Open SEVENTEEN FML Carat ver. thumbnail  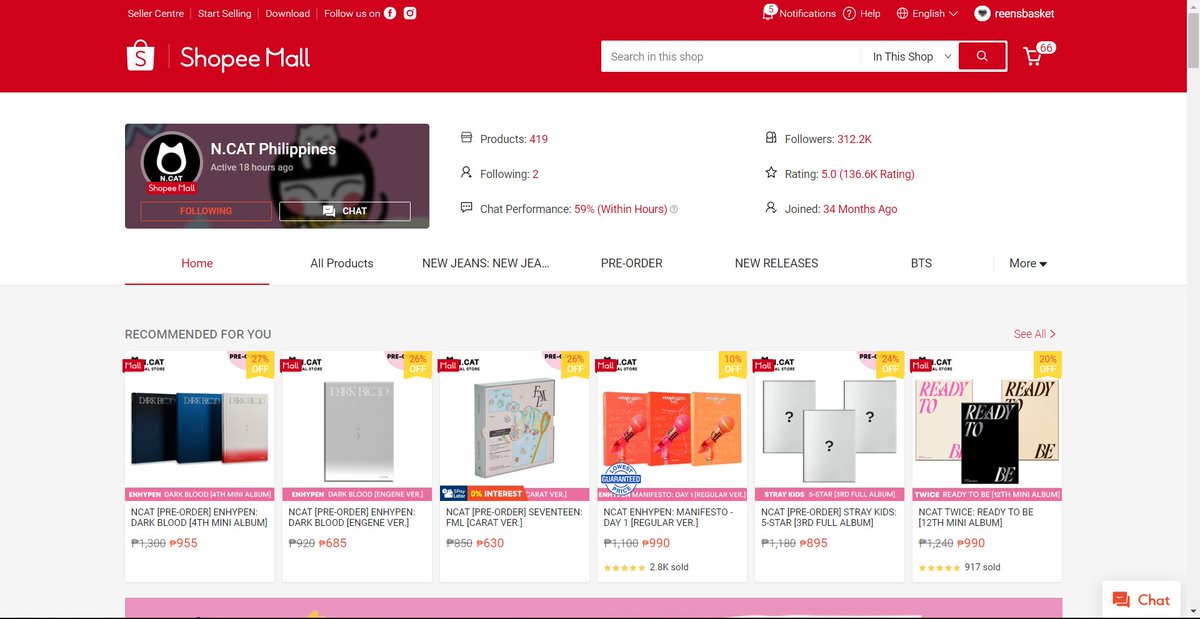click(514, 426)
